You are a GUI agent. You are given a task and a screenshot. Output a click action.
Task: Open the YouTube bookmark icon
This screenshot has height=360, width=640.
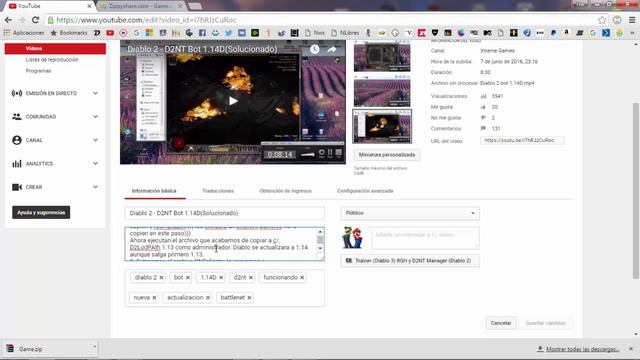[110, 33]
